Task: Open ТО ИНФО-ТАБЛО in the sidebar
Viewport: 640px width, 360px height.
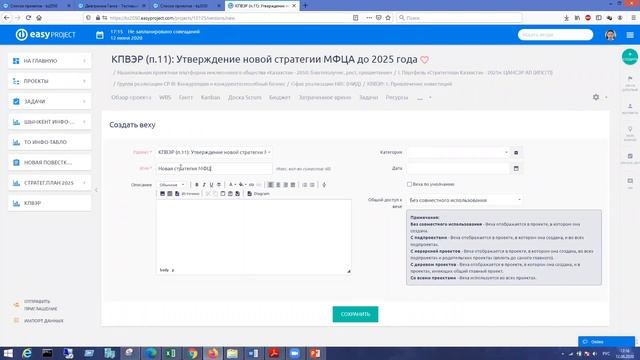Action: [50, 142]
